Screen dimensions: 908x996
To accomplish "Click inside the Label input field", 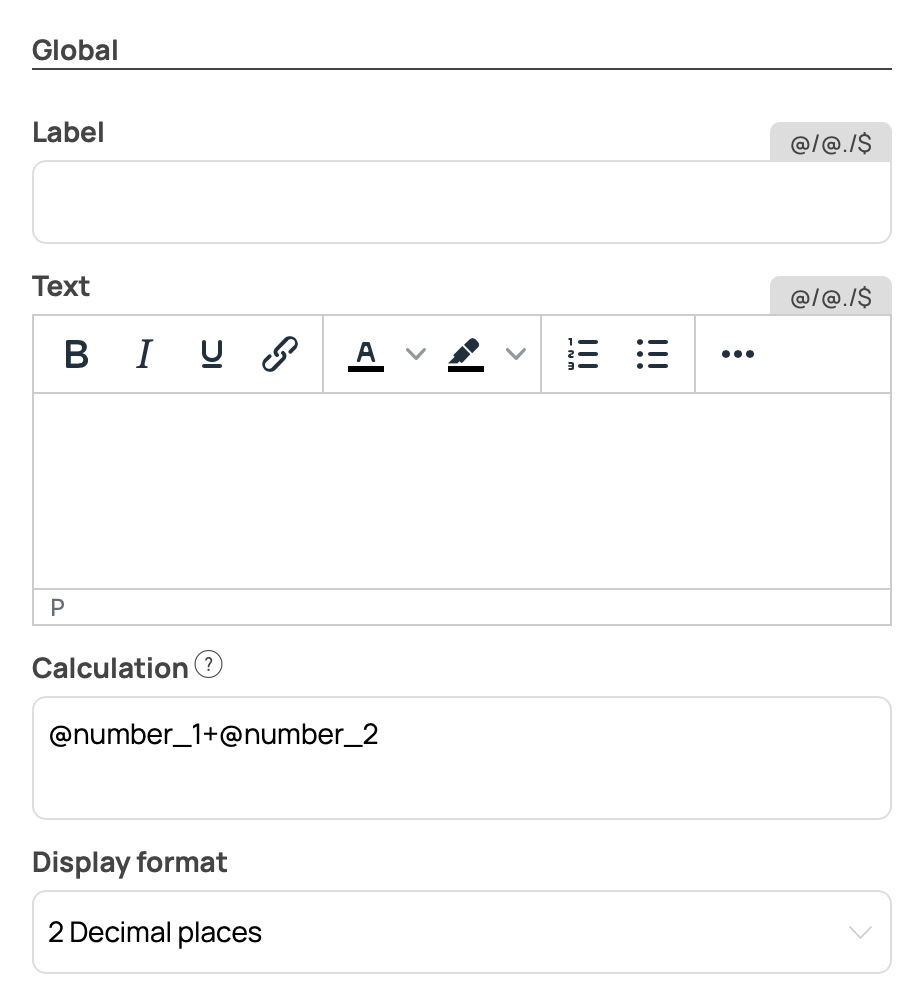I will click(x=461, y=202).
